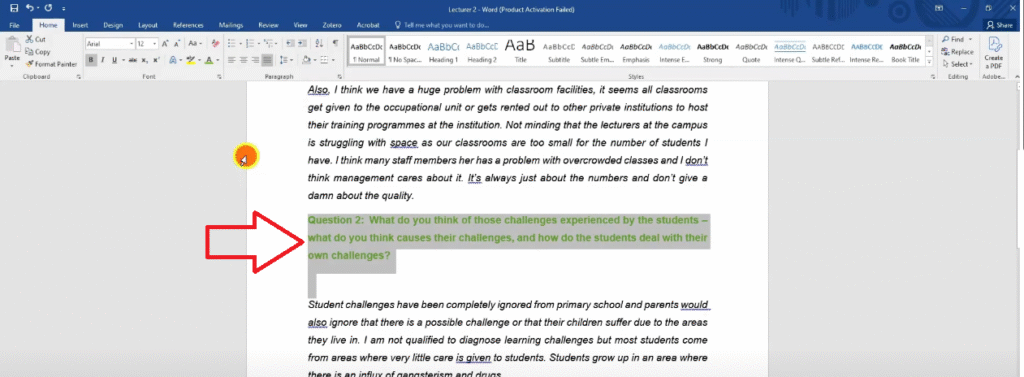The height and width of the screenshot is (377, 1024).
Task: Apply subscript formatting
Action: coord(144,60)
